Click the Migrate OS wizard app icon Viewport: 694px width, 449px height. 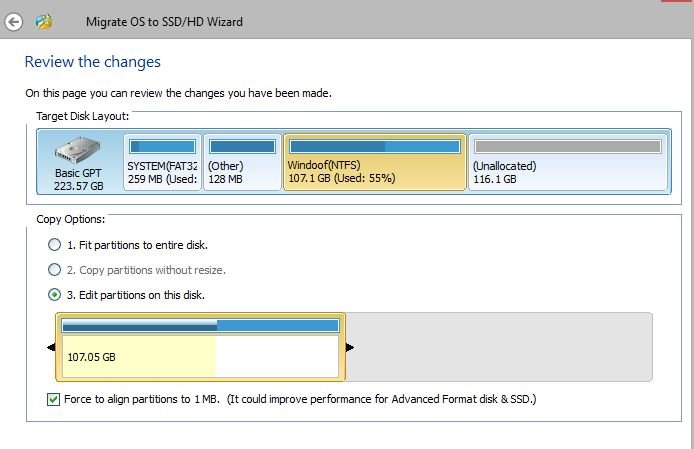pyautogui.click(x=44, y=22)
